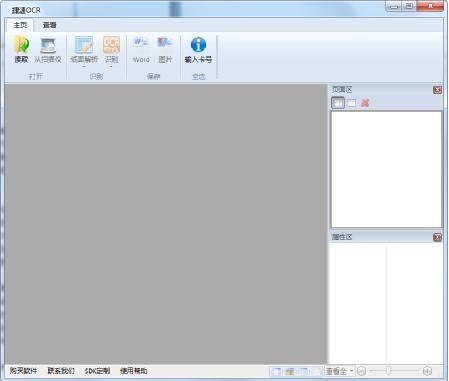
Task: Close the 属性区 panel
Action: 437,237
